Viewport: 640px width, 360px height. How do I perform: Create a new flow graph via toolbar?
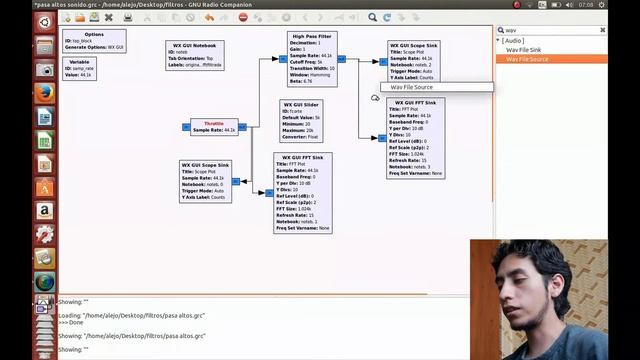tap(66, 18)
